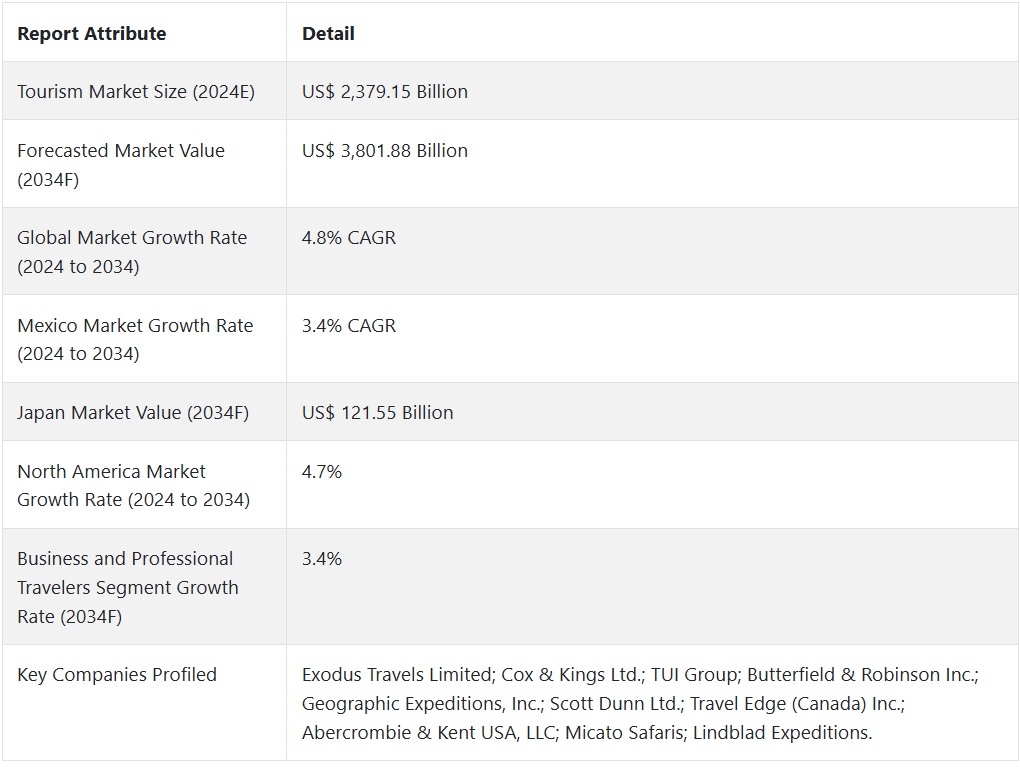Screen dimensions: 1020x767
Task: Select the 'Forecasted Market Value (2034F)' cell
Action: coord(121,165)
